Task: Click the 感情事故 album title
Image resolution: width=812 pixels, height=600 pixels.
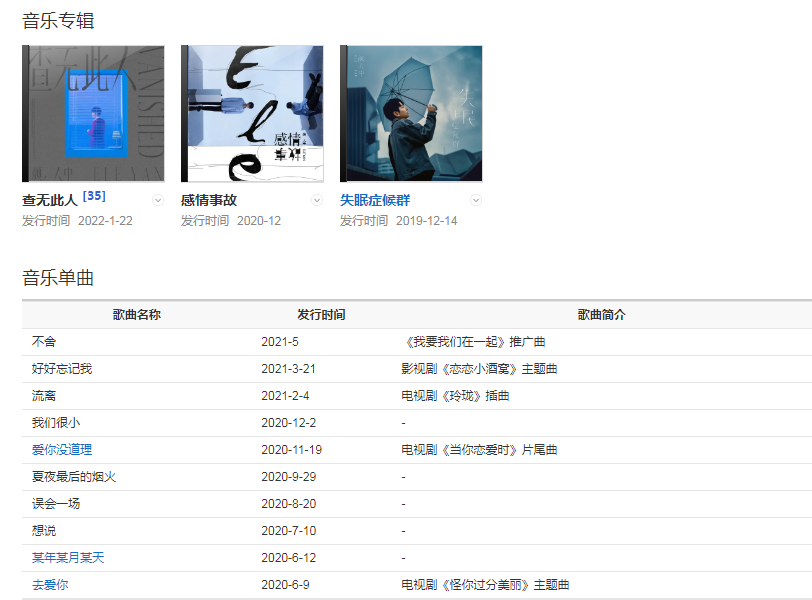Action: [209, 200]
